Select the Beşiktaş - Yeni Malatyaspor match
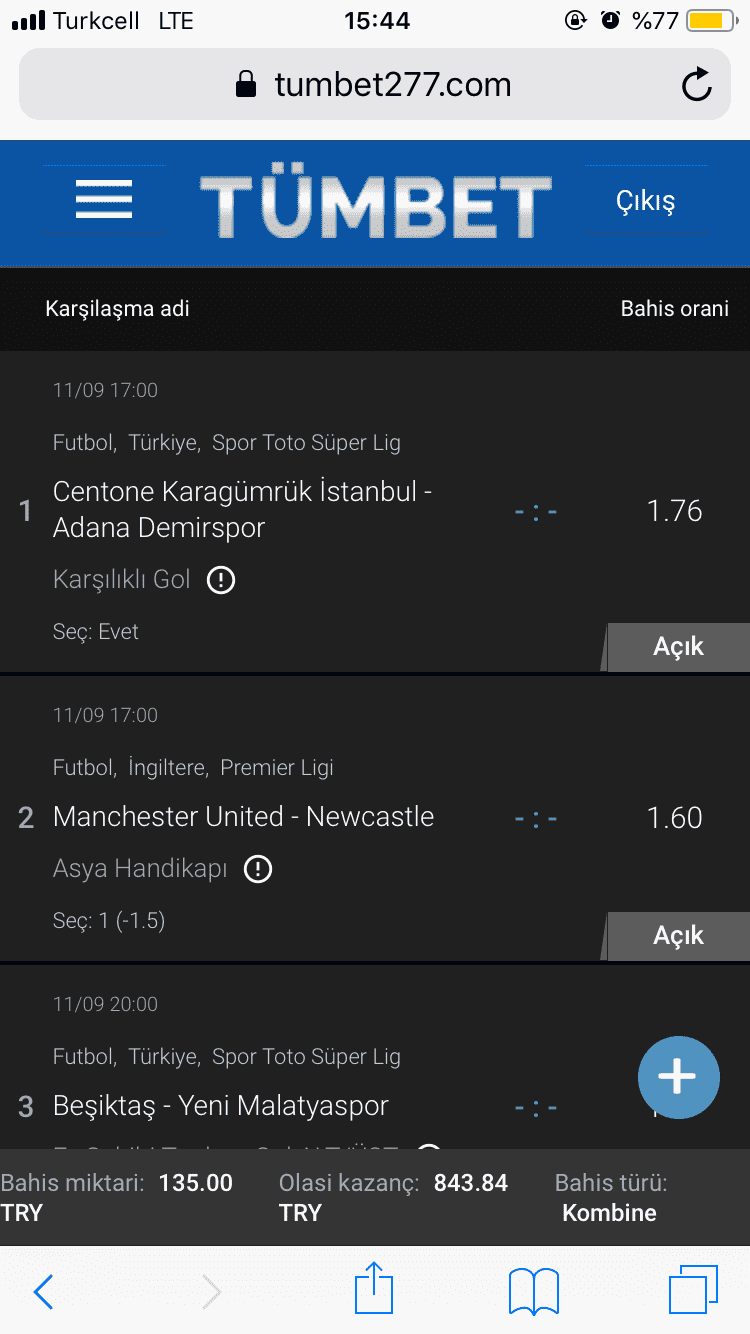This screenshot has height=1334, width=750. 220,1106
